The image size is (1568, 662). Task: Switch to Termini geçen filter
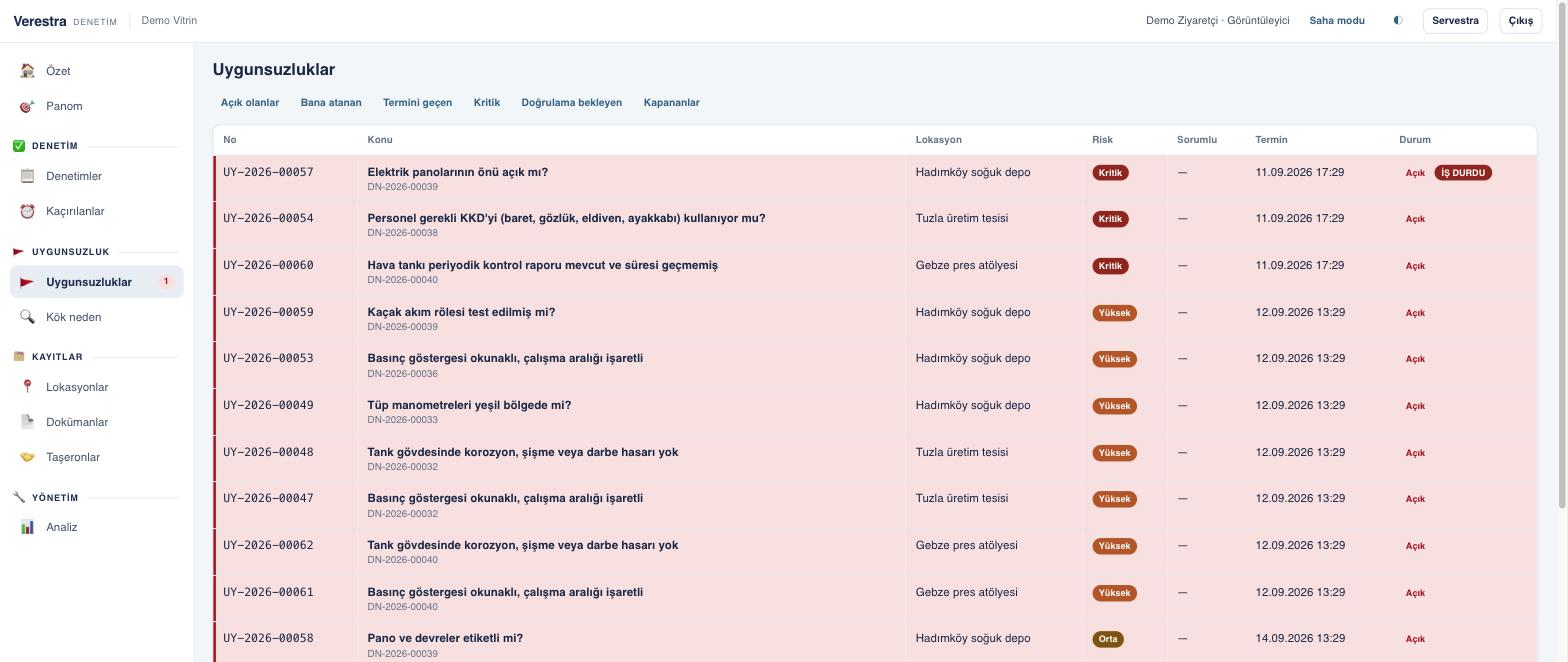coord(417,102)
